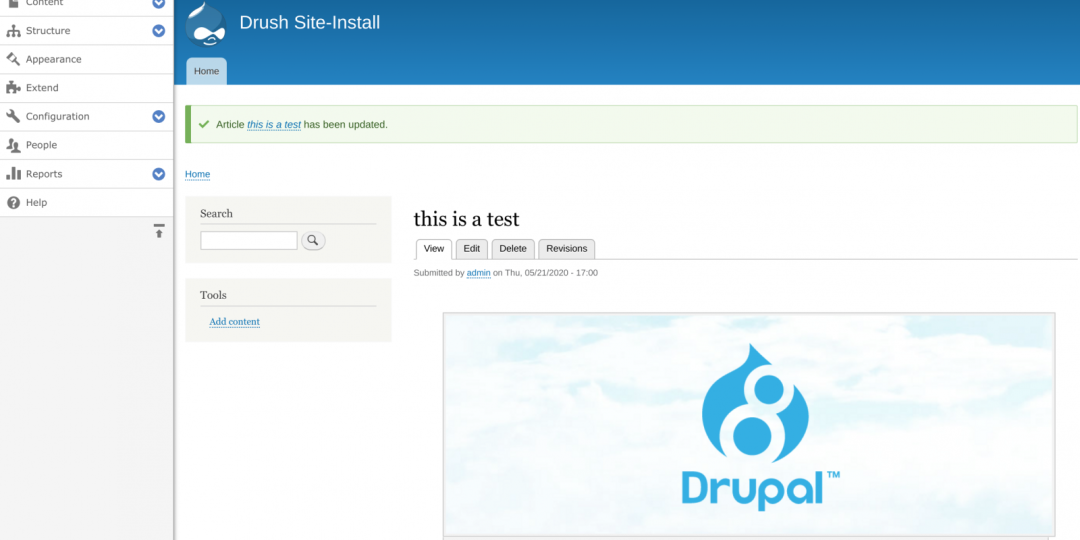Expand the Configuration submenu arrow
Image resolution: width=1080 pixels, height=540 pixels.
(158, 116)
